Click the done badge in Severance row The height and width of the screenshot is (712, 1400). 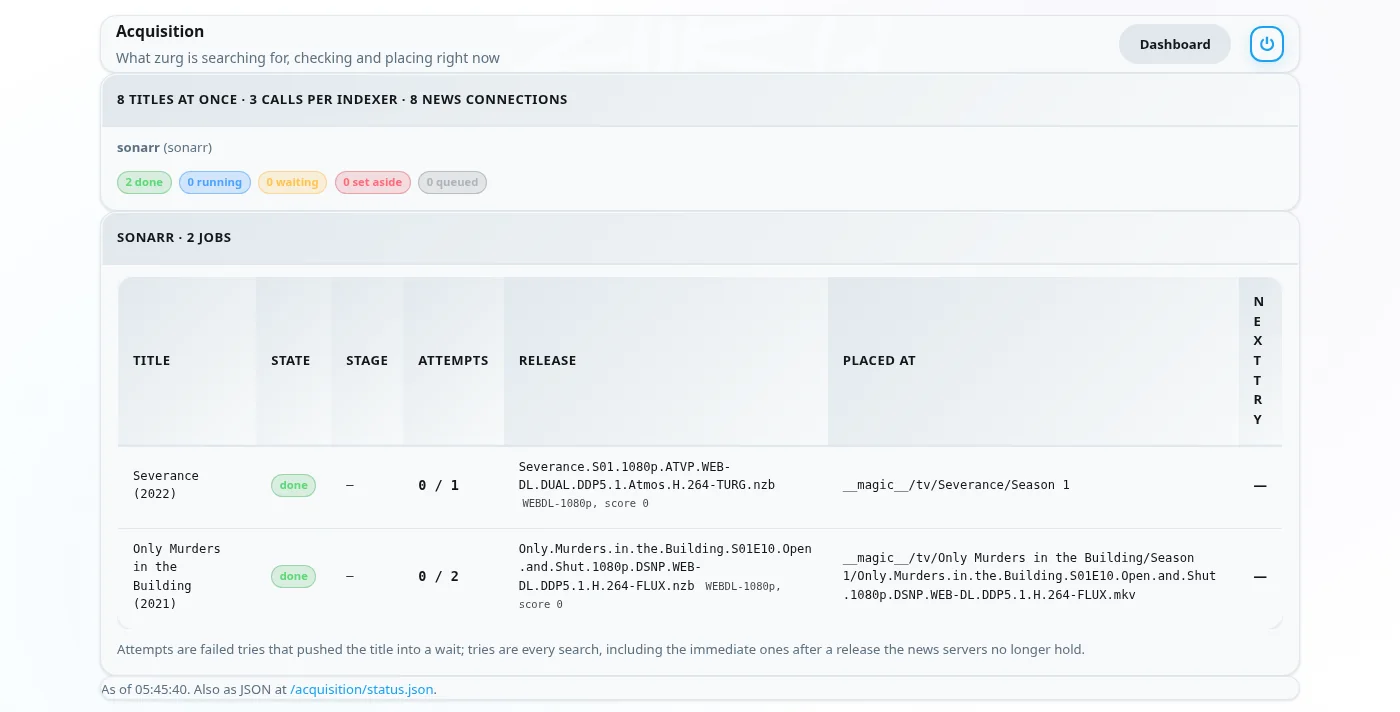pyautogui.click(x=293, y=485)
